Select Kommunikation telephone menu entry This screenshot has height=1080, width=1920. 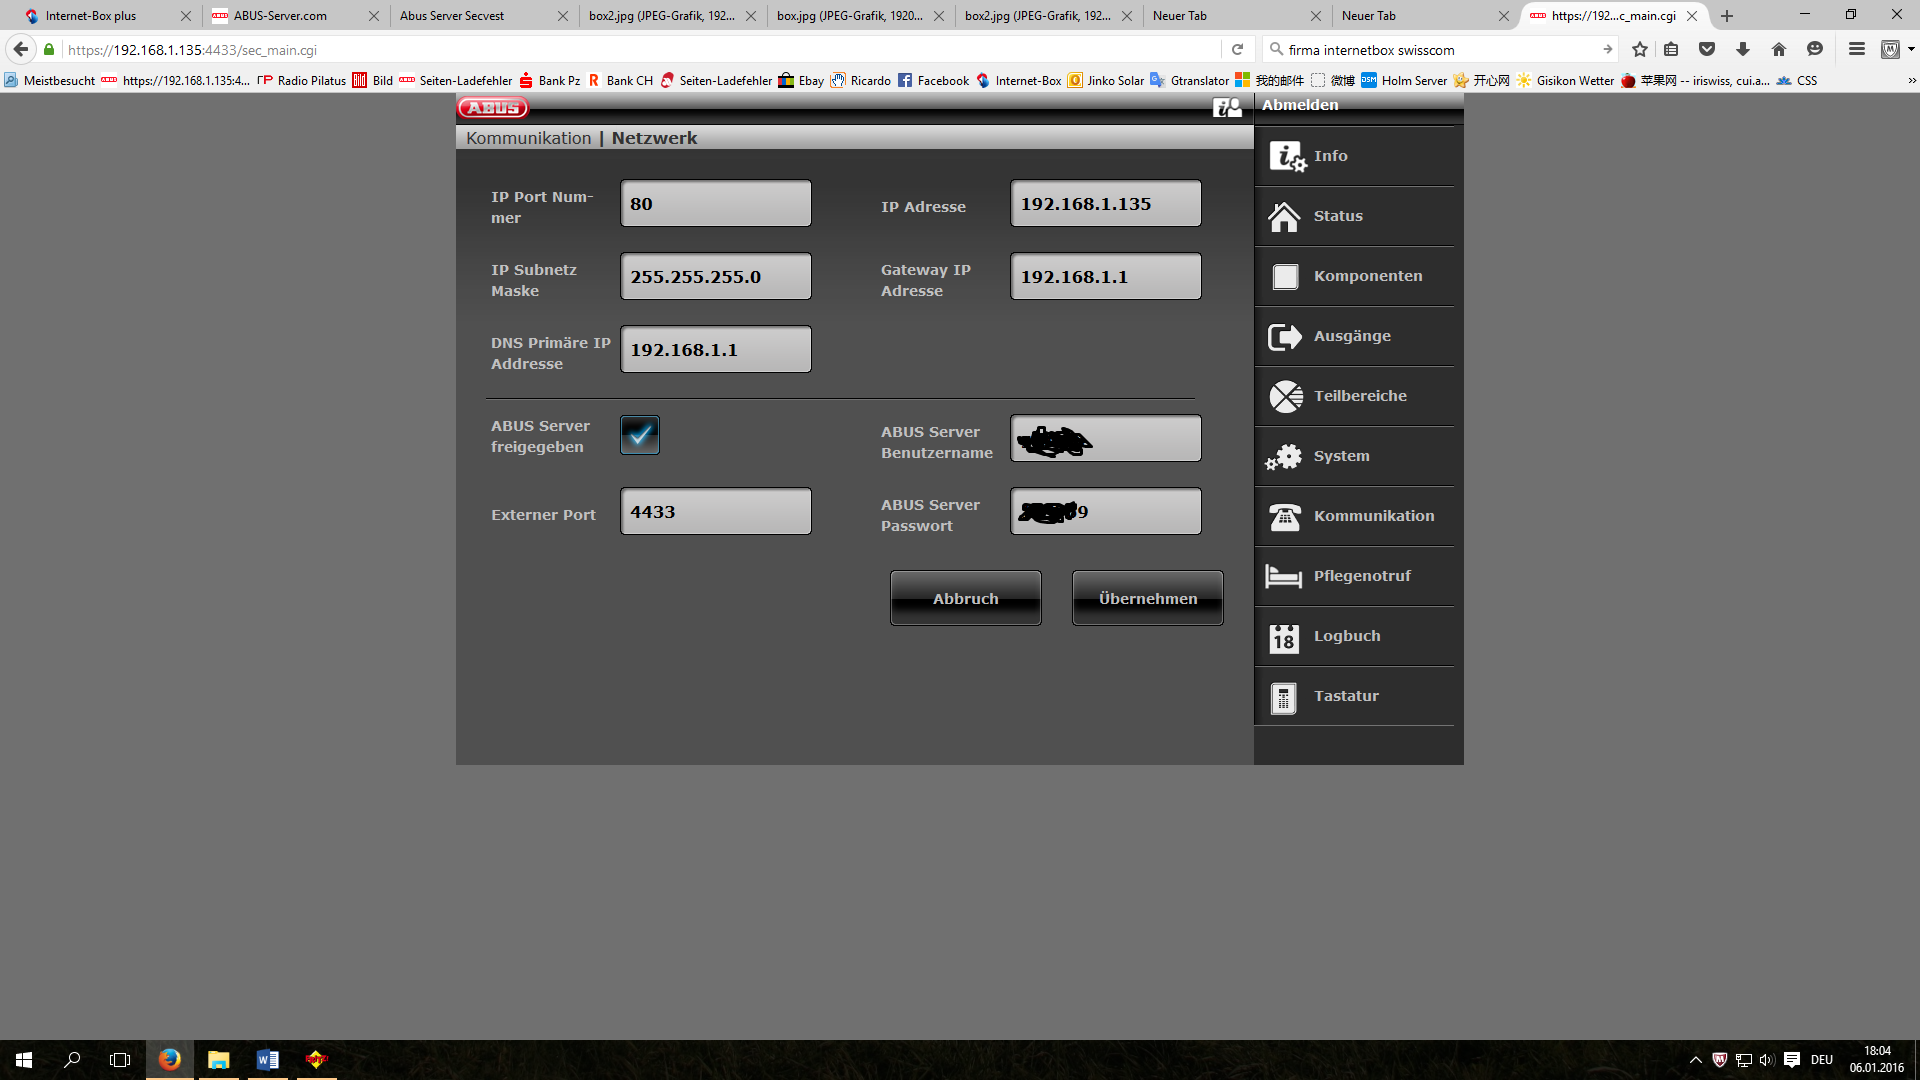click(x=1373, y=516)
